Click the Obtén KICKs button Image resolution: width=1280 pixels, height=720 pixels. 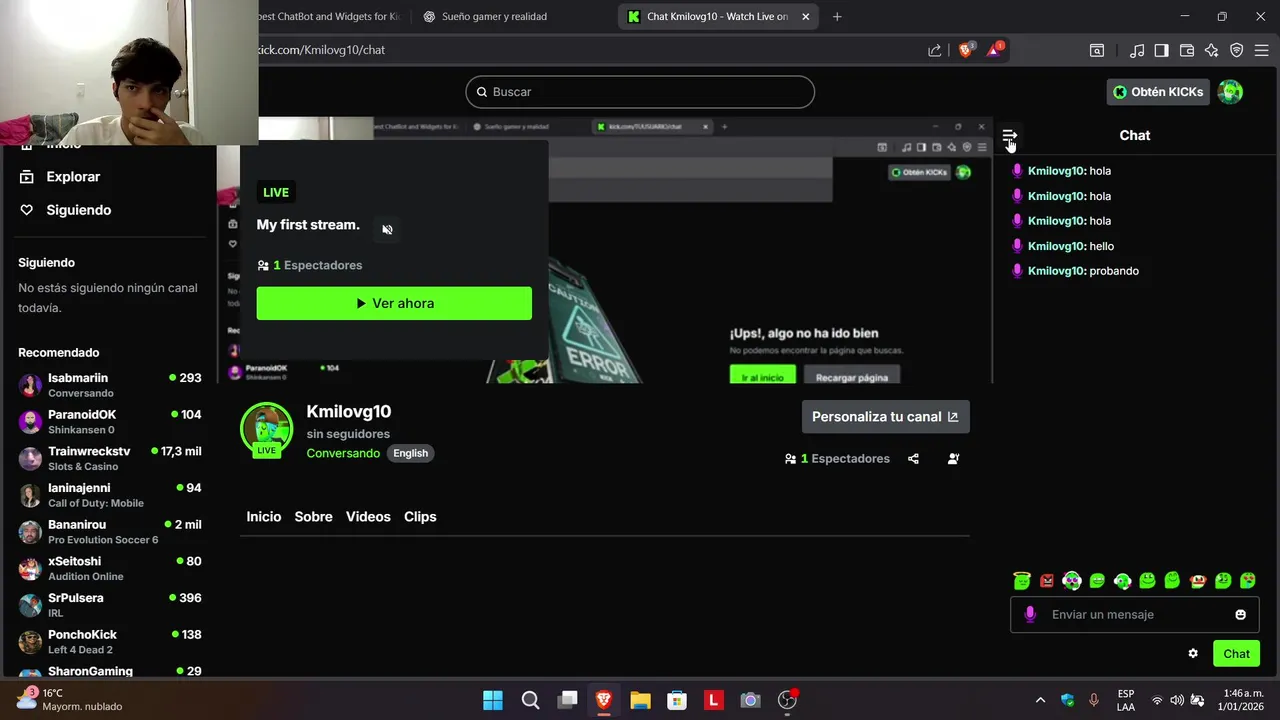click(1158, 92)
